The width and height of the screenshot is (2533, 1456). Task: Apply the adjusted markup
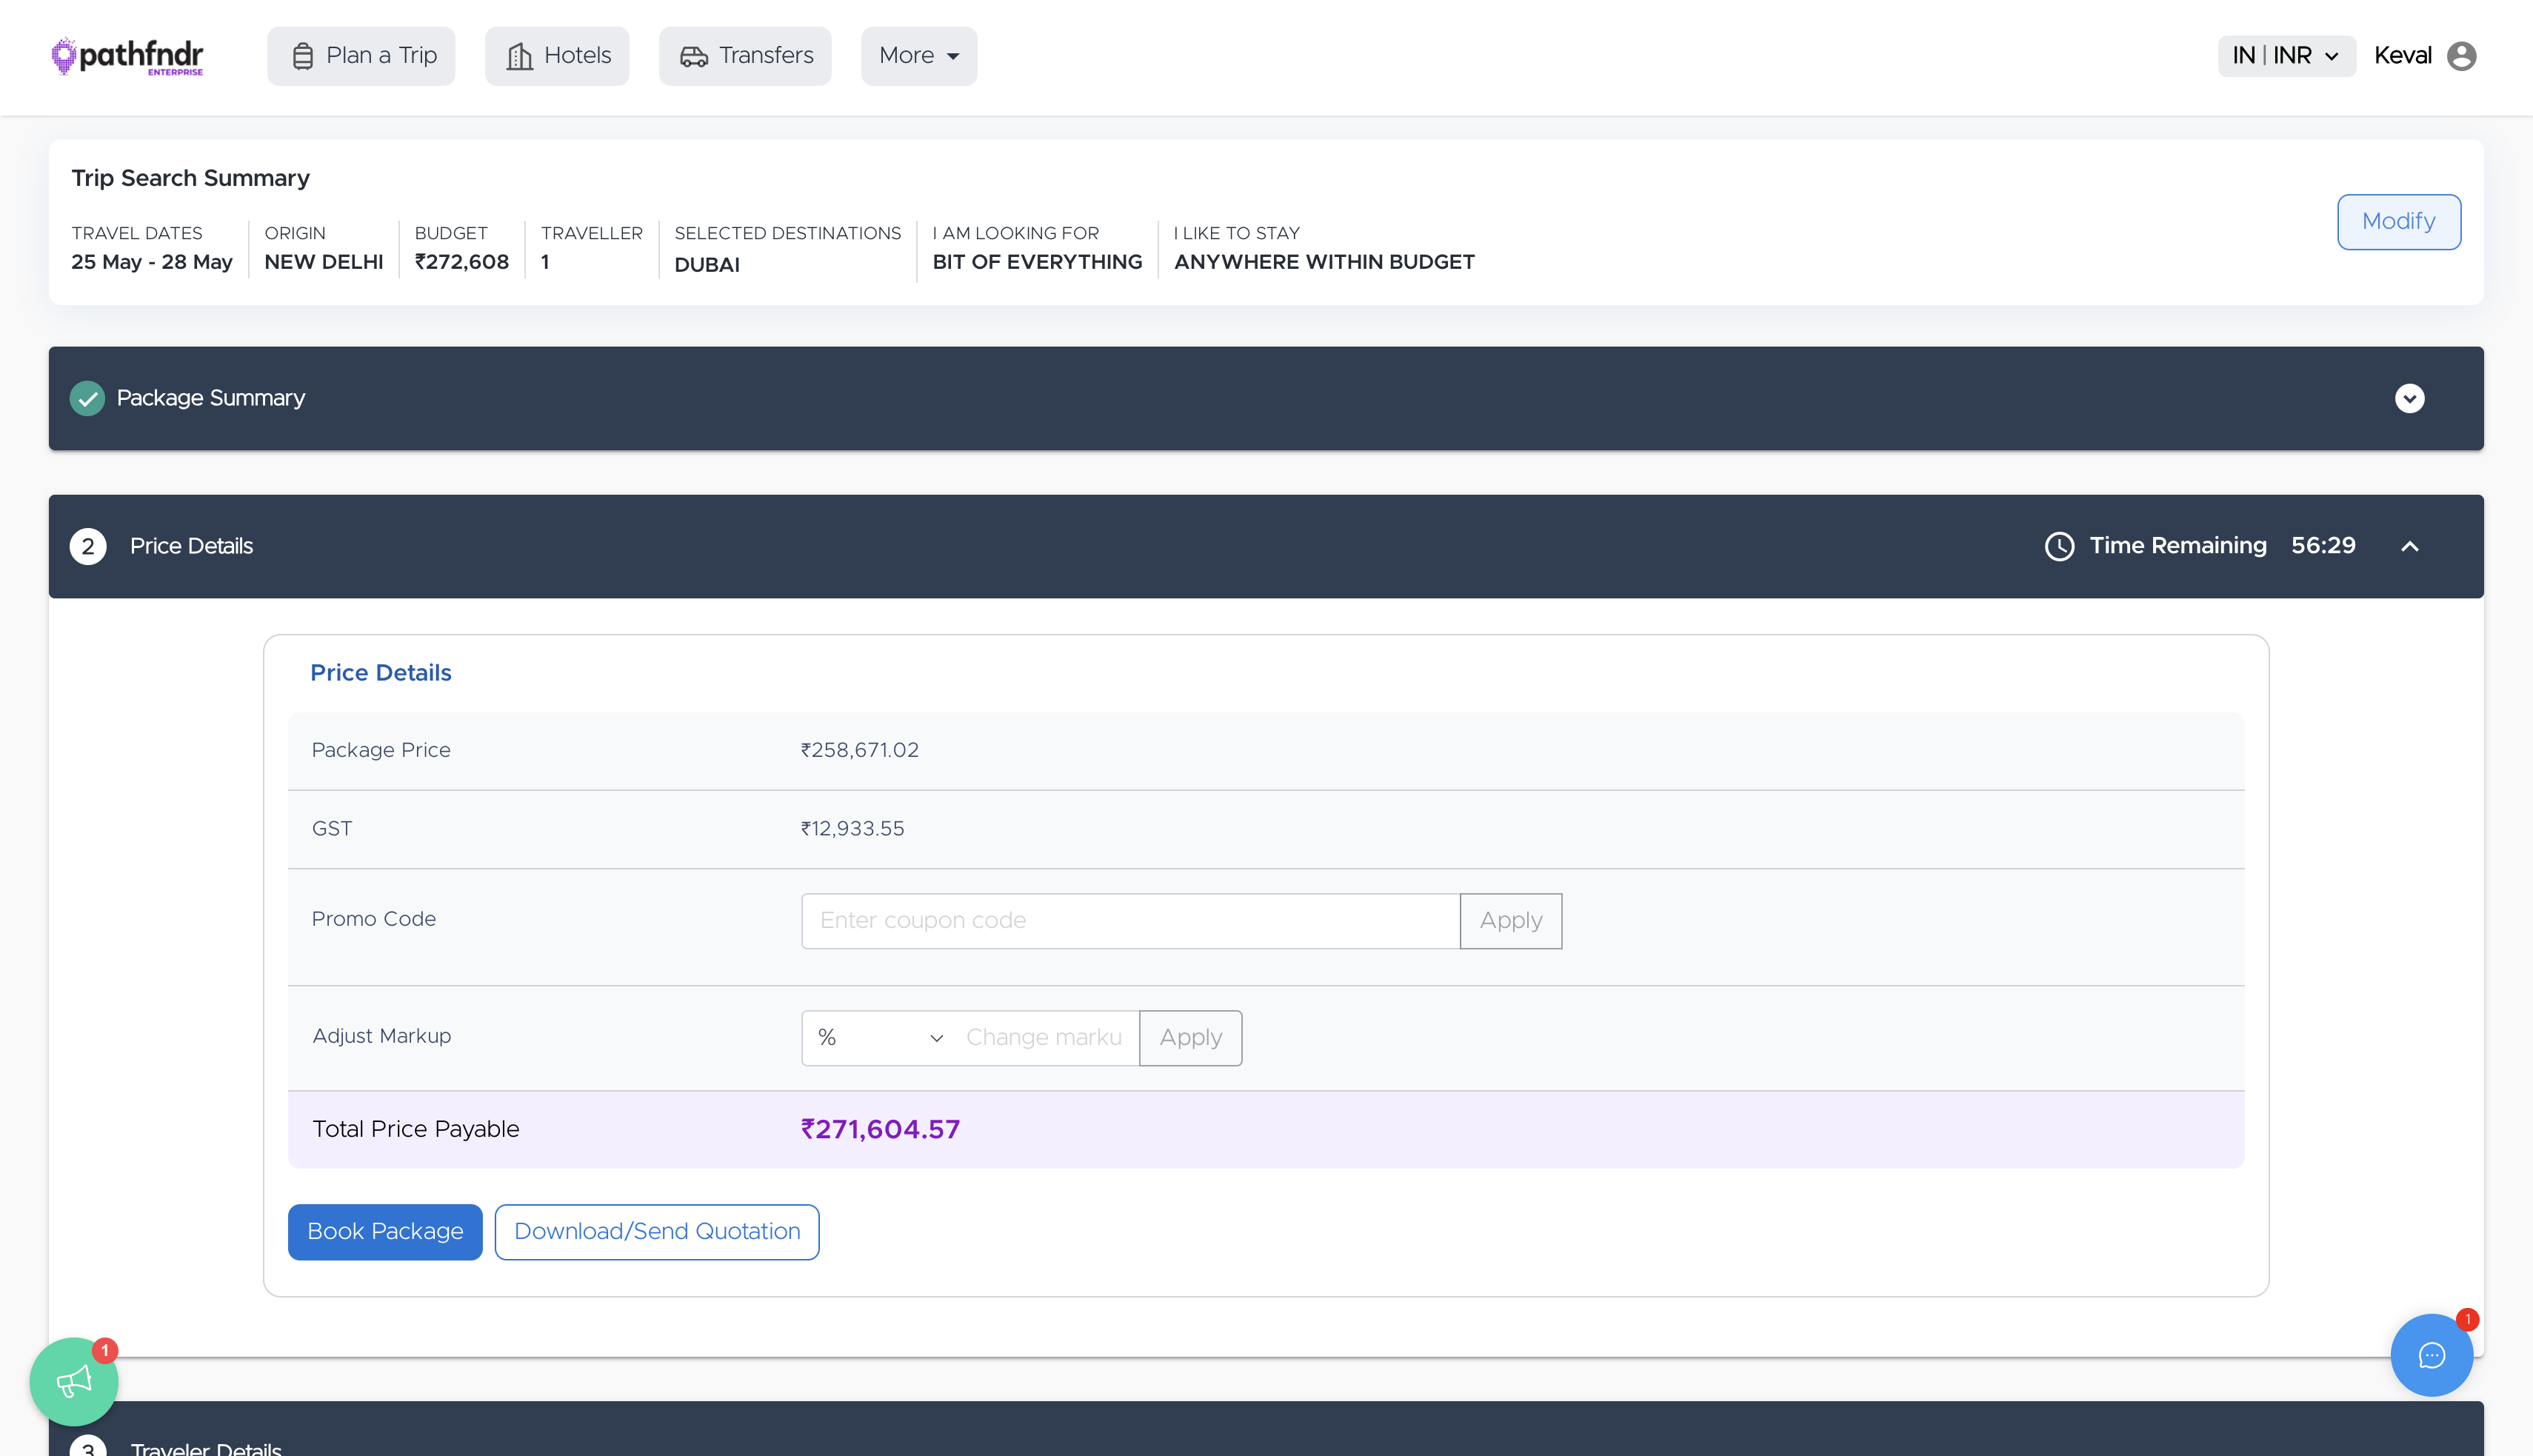point(1190,1038)
